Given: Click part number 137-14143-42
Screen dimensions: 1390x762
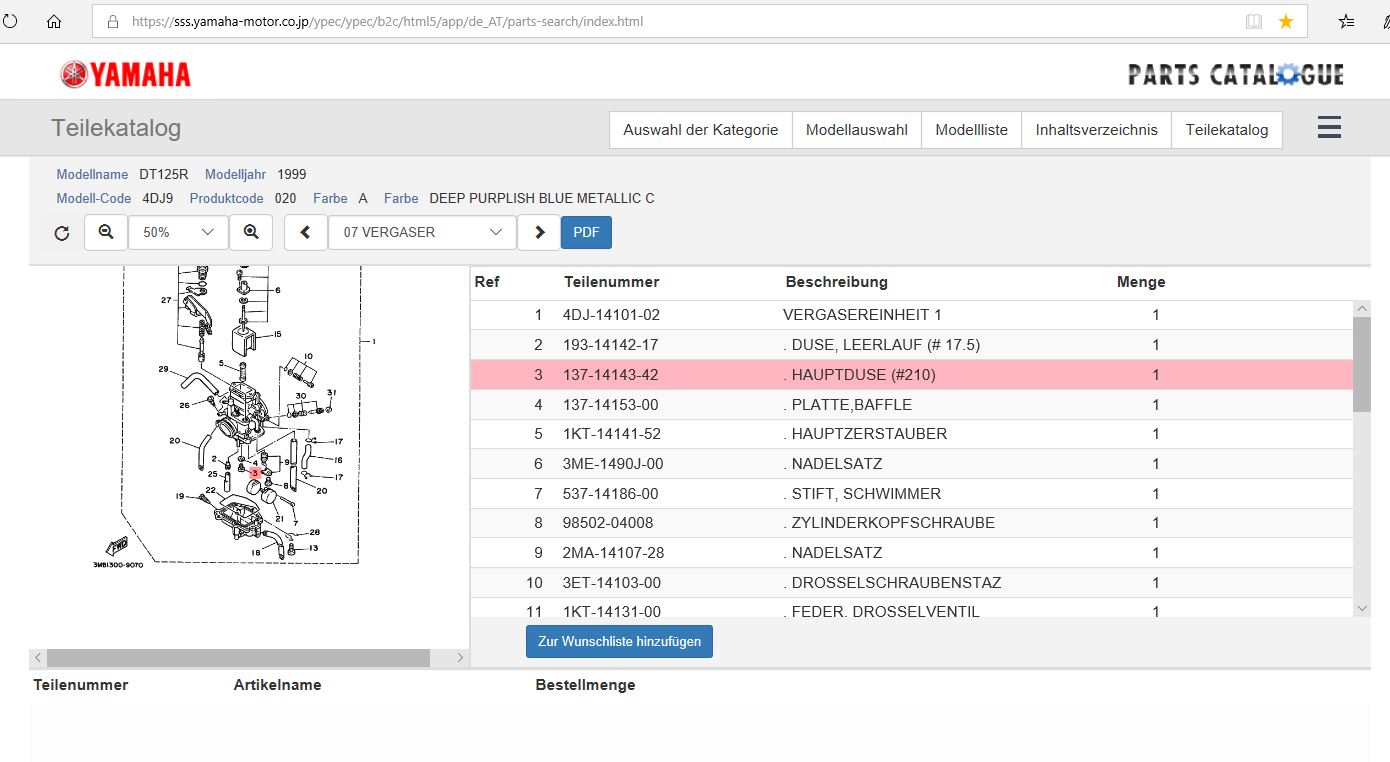Looking at the screenshot, I should point(610,375).
